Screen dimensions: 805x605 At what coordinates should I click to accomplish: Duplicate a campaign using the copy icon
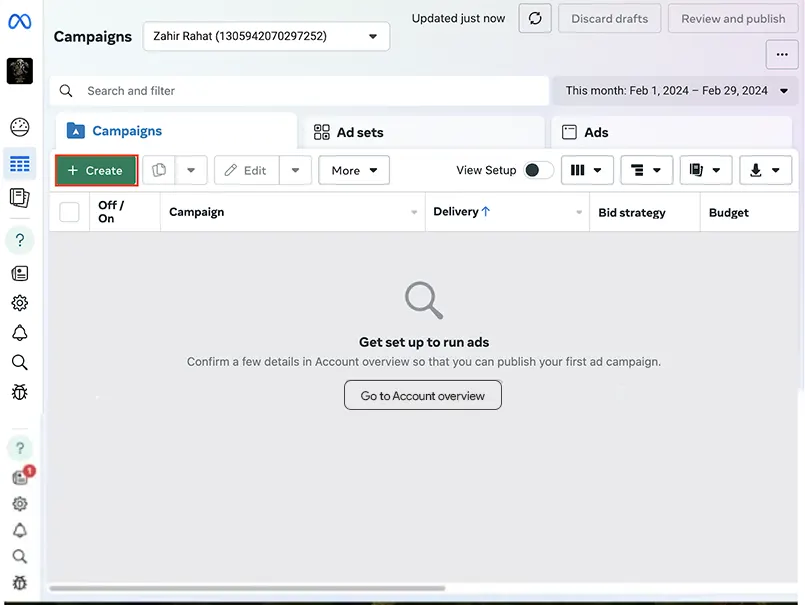click(158, 170)
